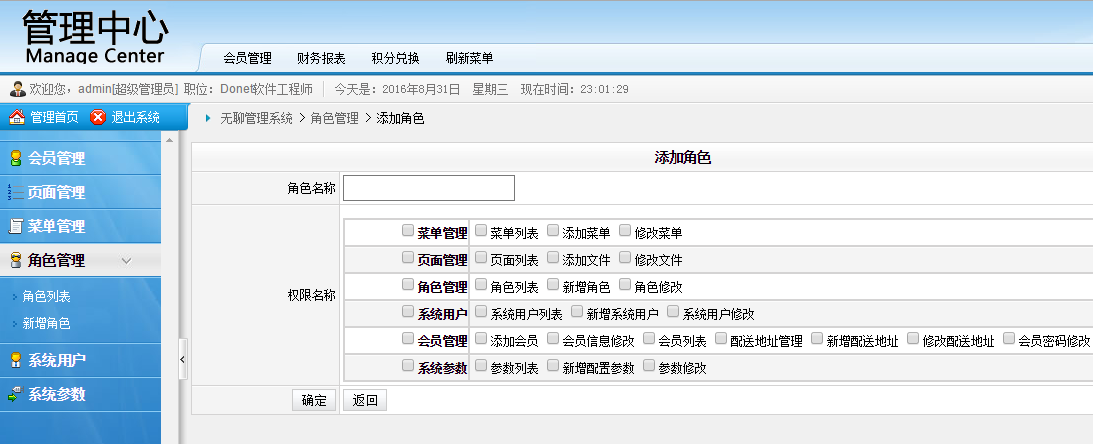This screenshot has height=444, width=1093.
Task: Click the 确定 submit button
Action: click(314, 400)
